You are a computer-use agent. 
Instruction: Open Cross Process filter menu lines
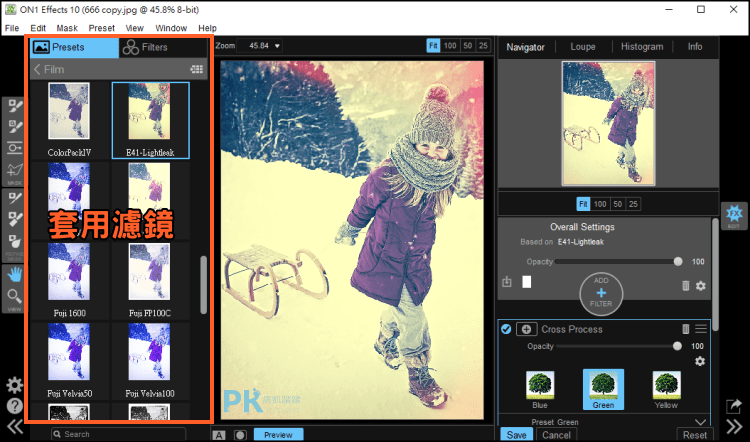(x=701, y=329)
